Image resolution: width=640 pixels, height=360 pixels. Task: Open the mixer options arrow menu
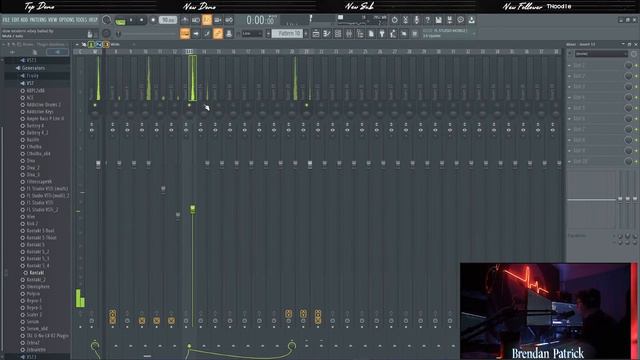77,44
